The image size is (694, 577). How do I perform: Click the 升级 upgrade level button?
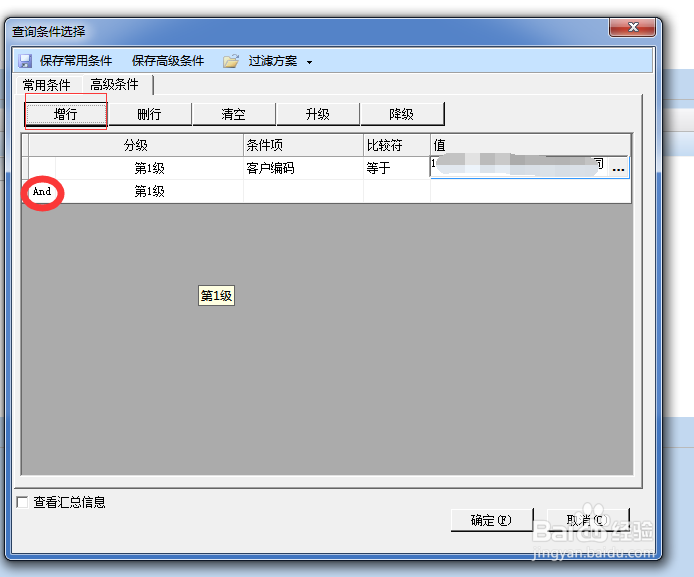click(318, 114)
